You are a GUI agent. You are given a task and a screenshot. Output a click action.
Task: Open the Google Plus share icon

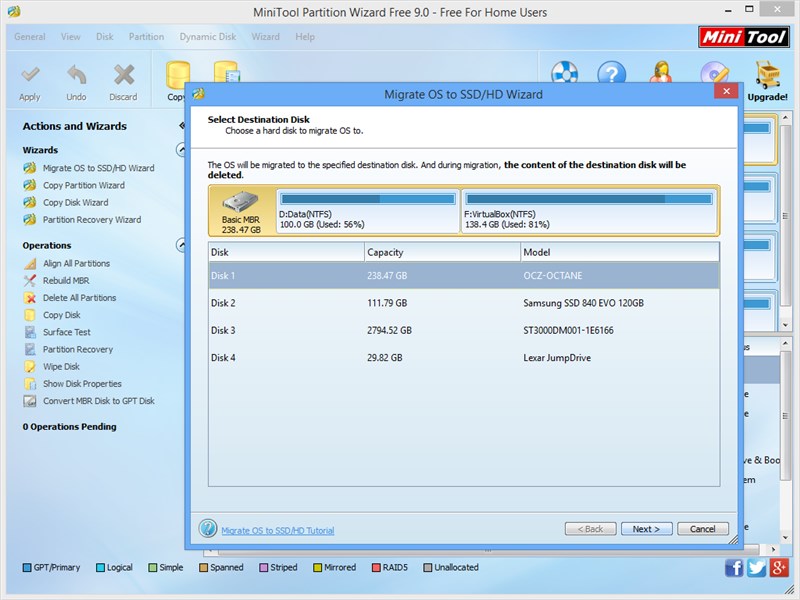(x=779, y=567)
